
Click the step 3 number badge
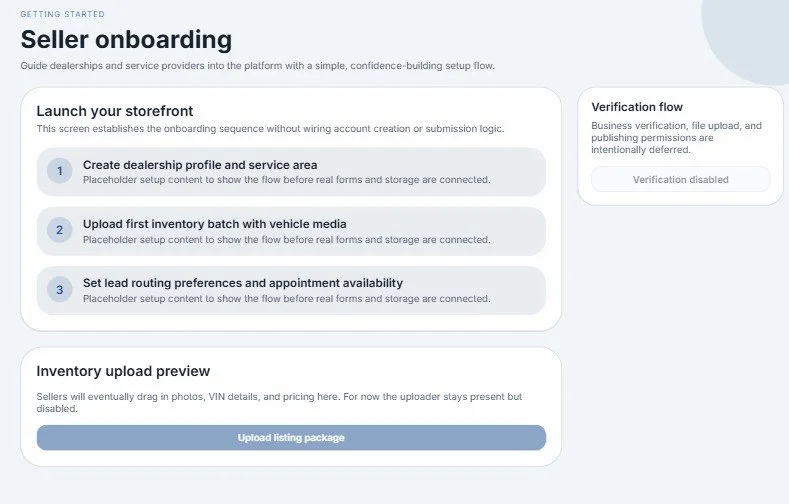59,290
